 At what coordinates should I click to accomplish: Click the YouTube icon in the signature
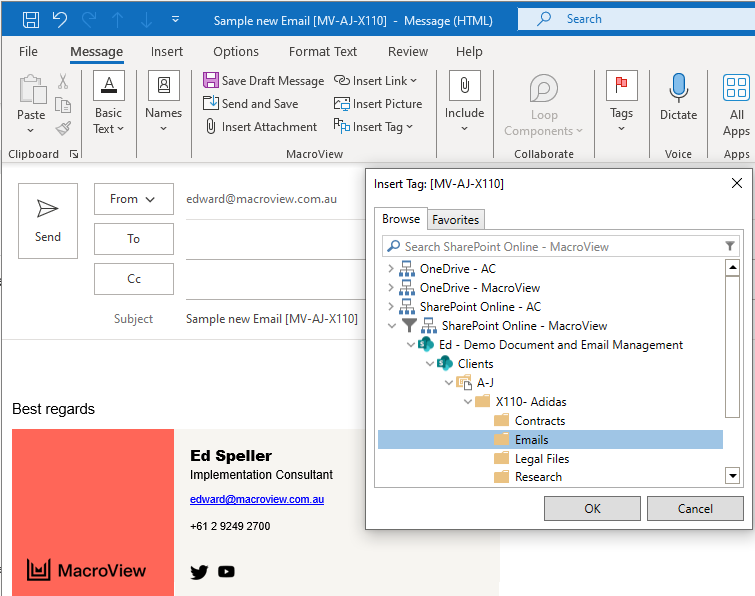[226, 571]
